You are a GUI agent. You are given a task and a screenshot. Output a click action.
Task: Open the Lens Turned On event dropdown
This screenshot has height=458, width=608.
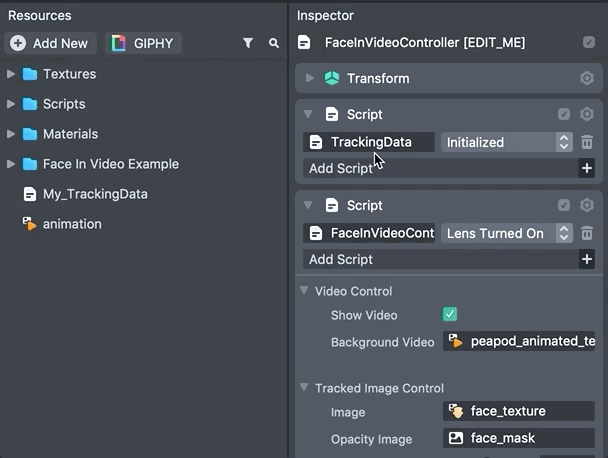506,234
